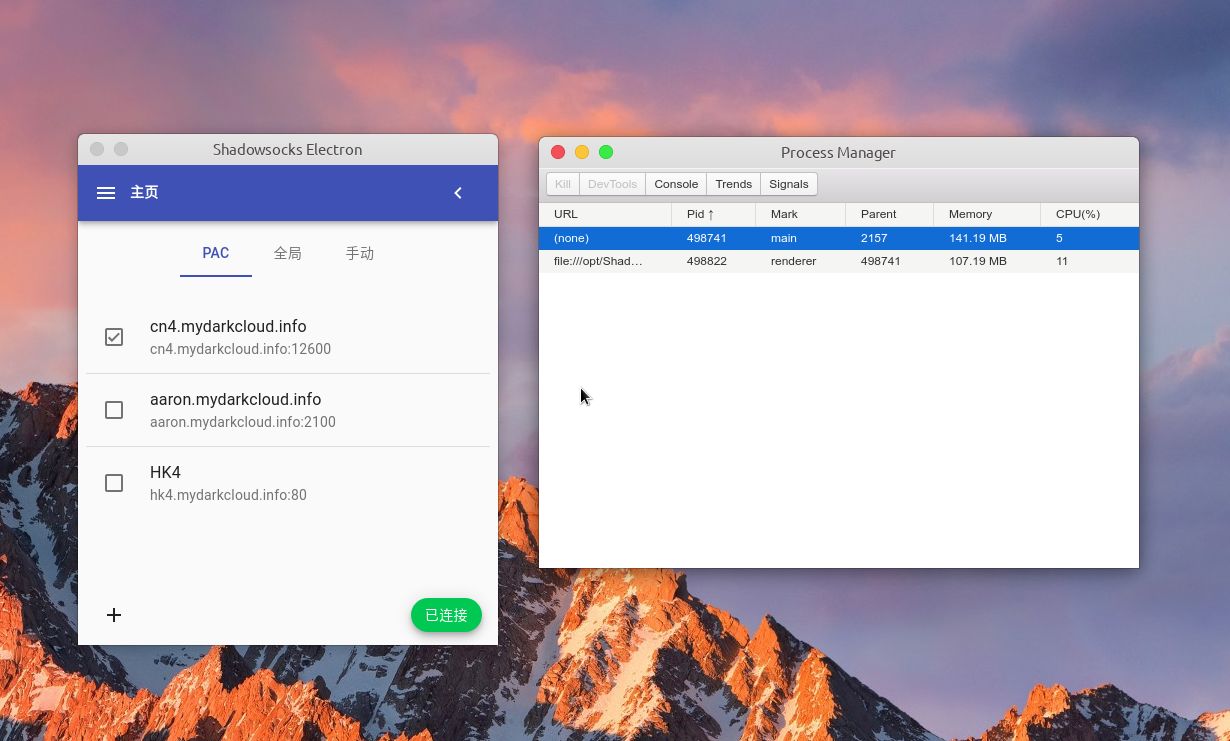Uncheck the cn4.mydarkcloud.info server checkbox

[114, 337]
